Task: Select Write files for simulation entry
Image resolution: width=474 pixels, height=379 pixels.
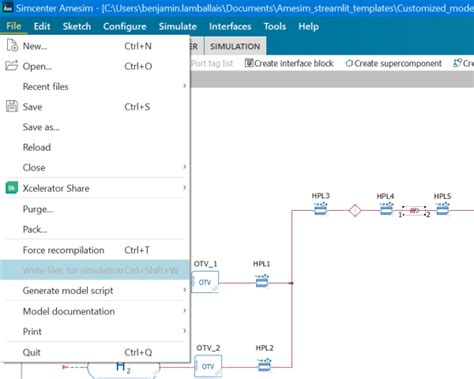Action: click(95, 270)
